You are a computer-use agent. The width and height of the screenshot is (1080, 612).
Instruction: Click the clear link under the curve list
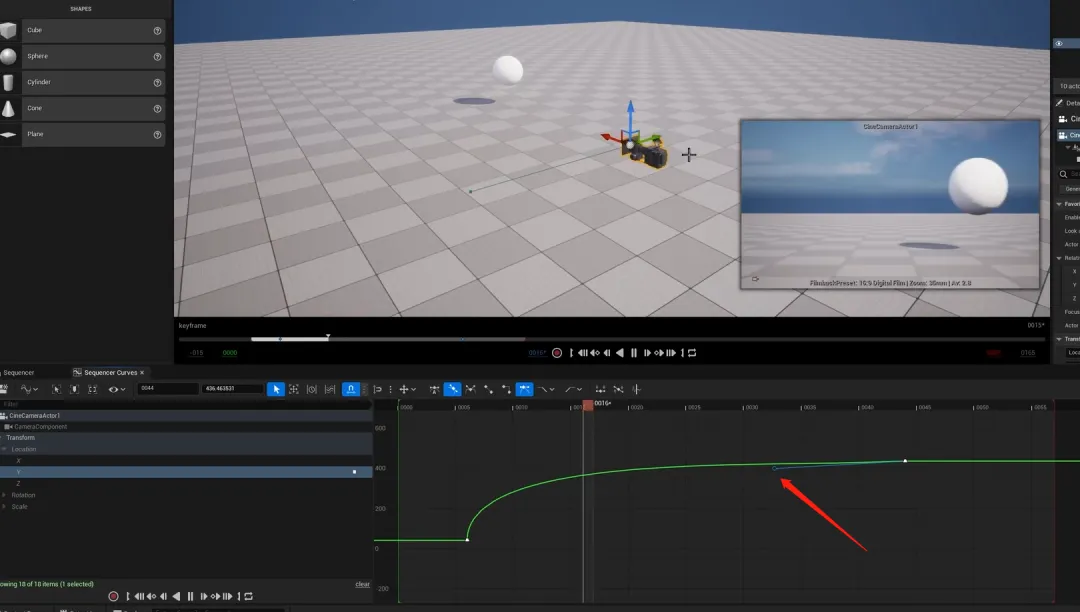pyautogui.click(x=362, y=584)
